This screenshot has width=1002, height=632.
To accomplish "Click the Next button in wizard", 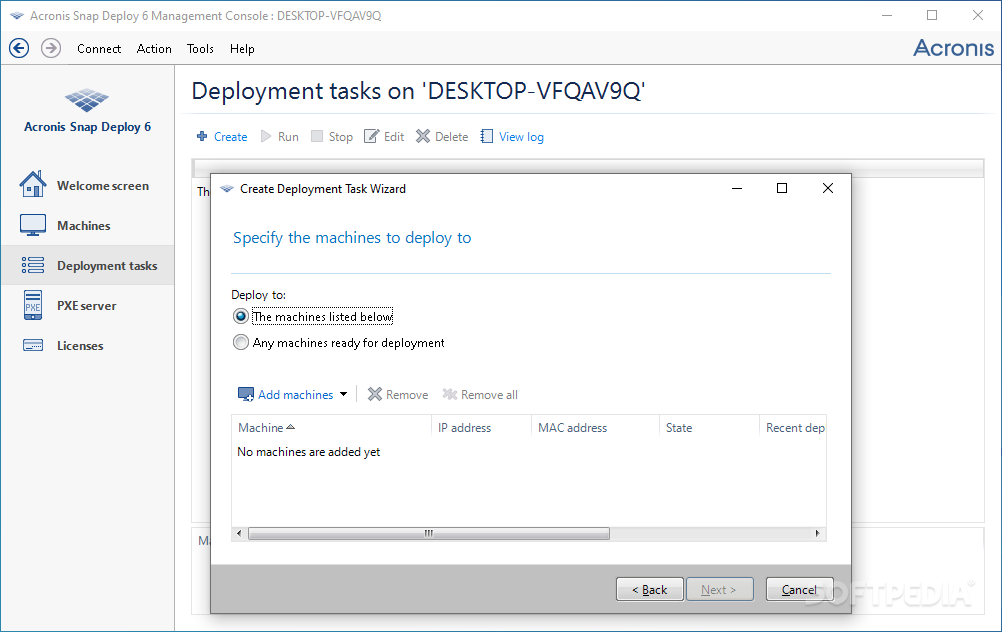I will tap(720, 589).
